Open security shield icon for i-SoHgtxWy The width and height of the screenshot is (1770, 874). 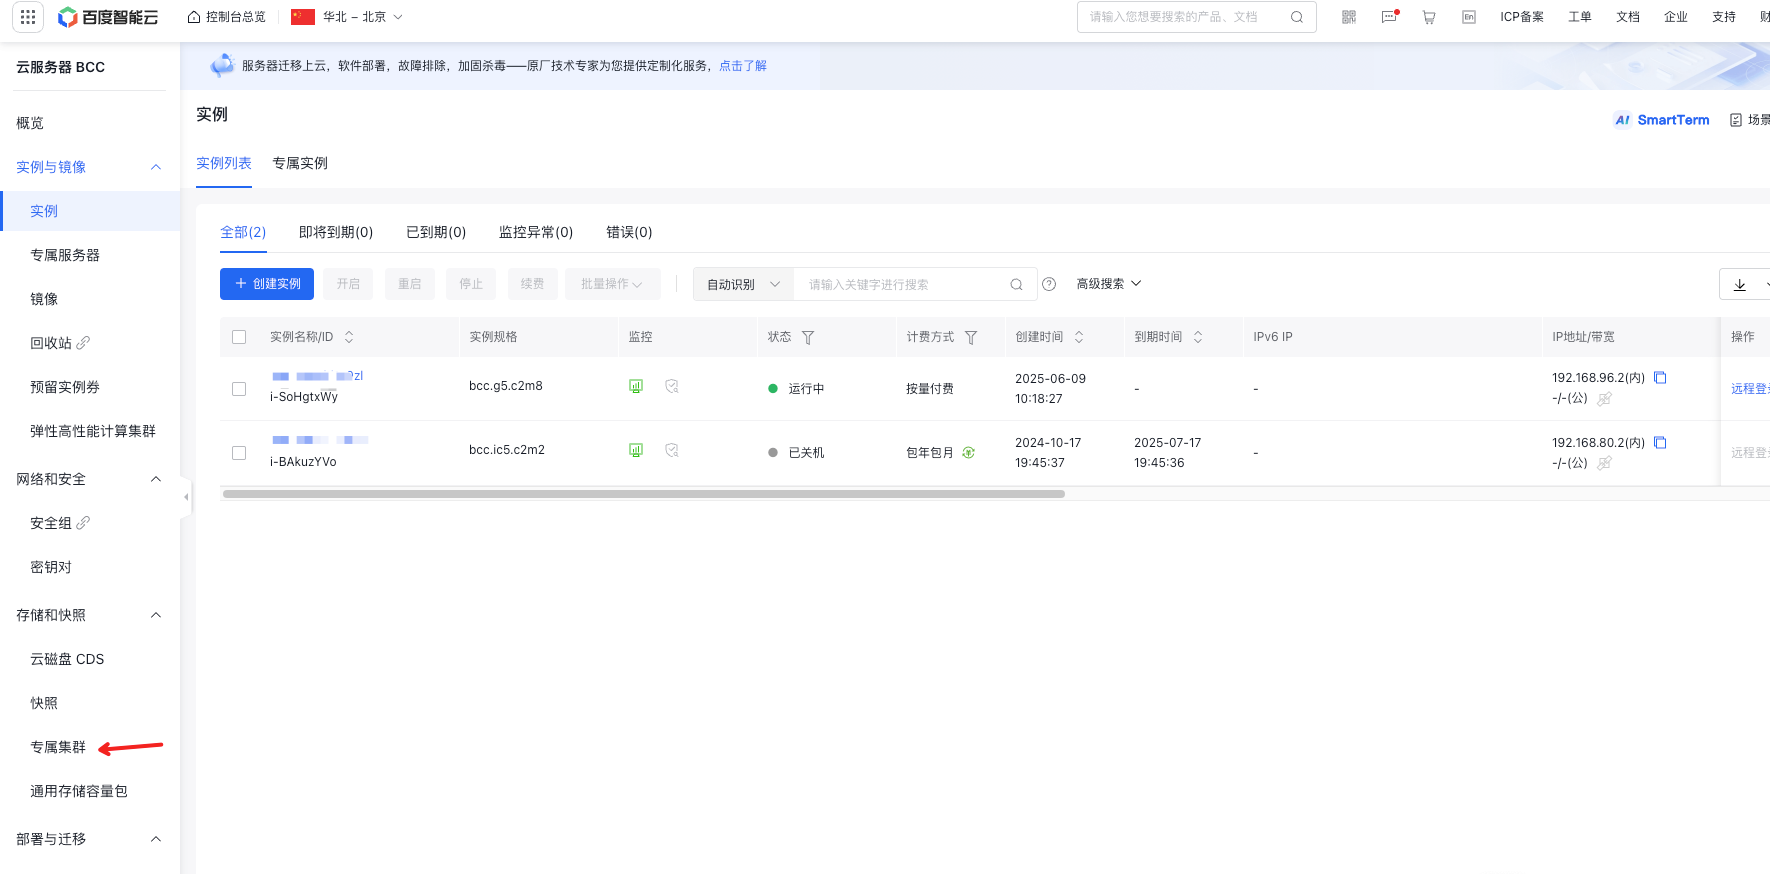[x=672, y=386]
